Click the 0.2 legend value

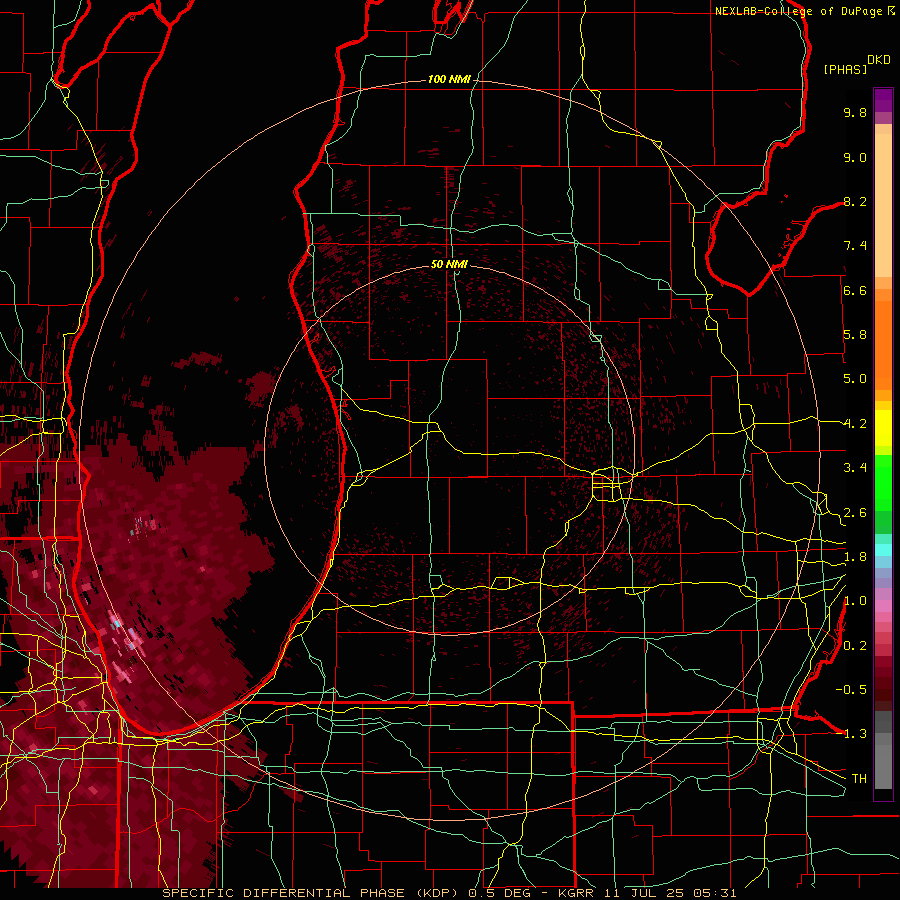point(855,646)
